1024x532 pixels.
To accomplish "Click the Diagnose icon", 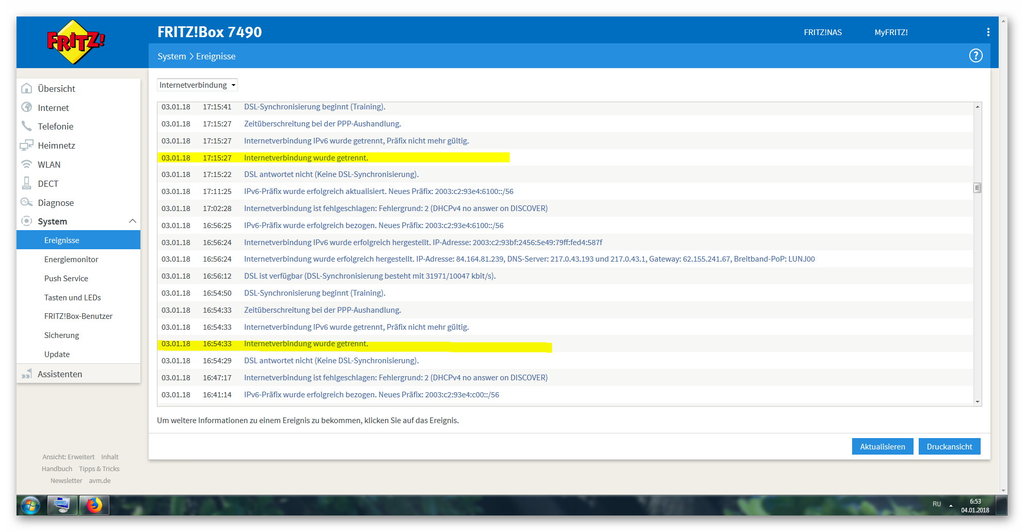I will (x=27, y=202).
